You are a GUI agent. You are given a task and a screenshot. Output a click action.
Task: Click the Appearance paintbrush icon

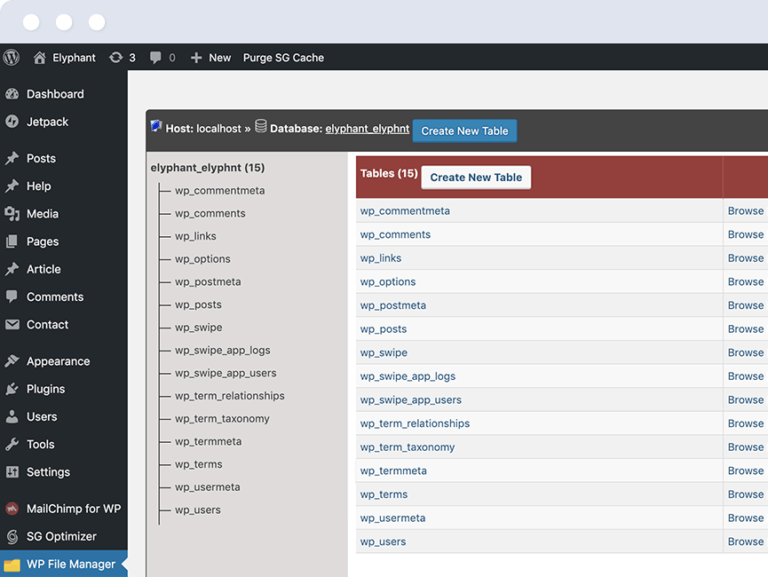tap(12, 361)
